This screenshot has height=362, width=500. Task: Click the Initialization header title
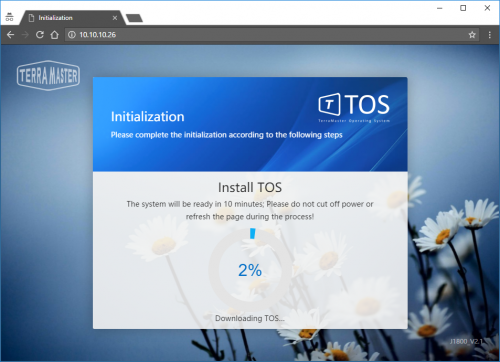tap(148, 117)
